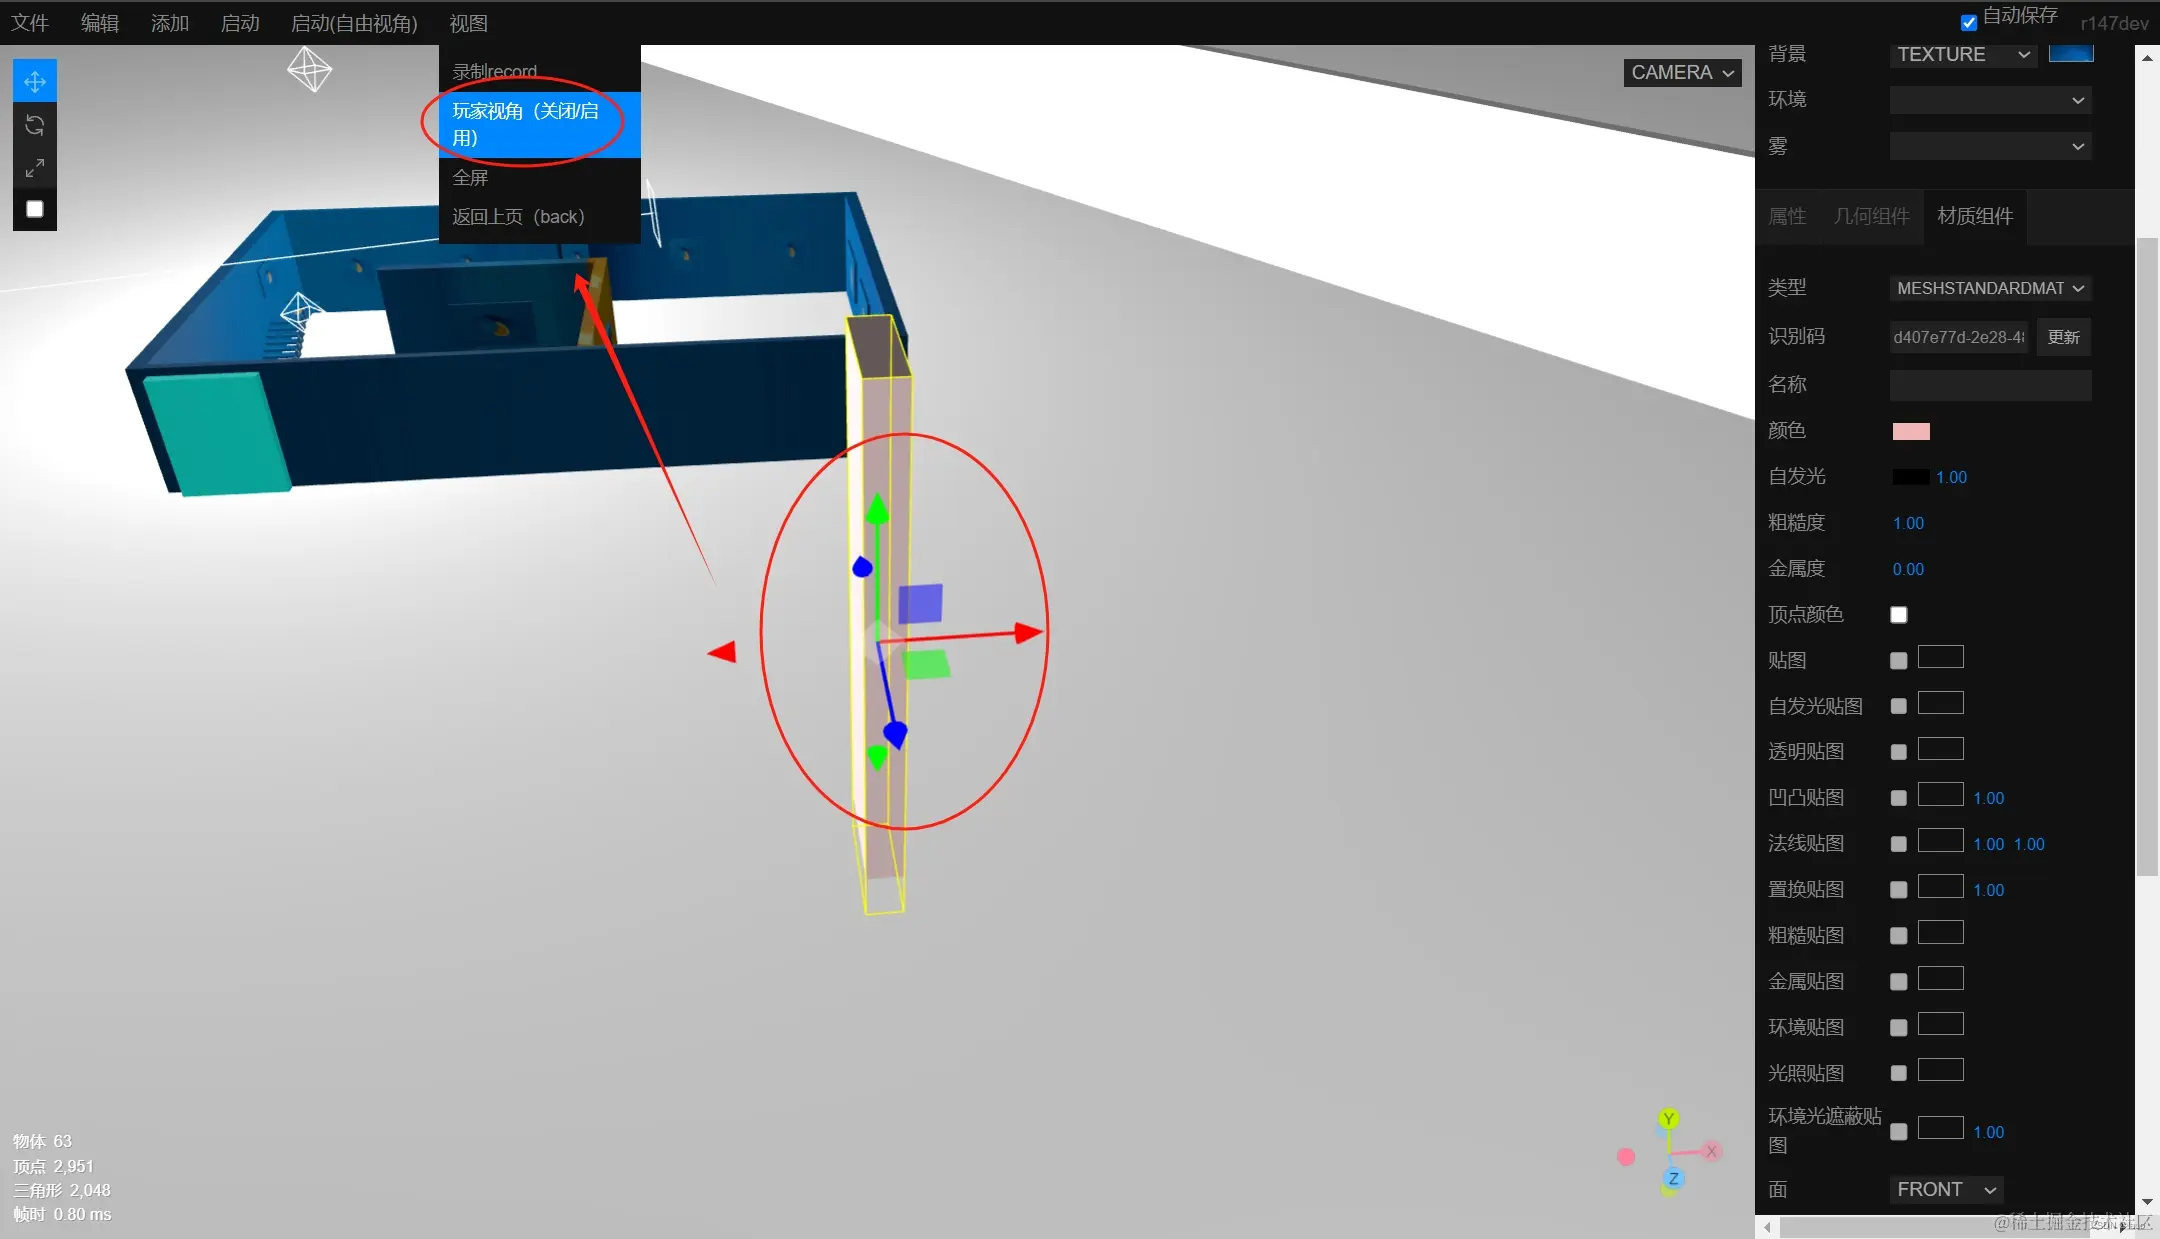The width and height of the screenshot is (2160, 1239).
Task: Toggle the 自动保存 autosave checkbox
Action: (1968, 22)
